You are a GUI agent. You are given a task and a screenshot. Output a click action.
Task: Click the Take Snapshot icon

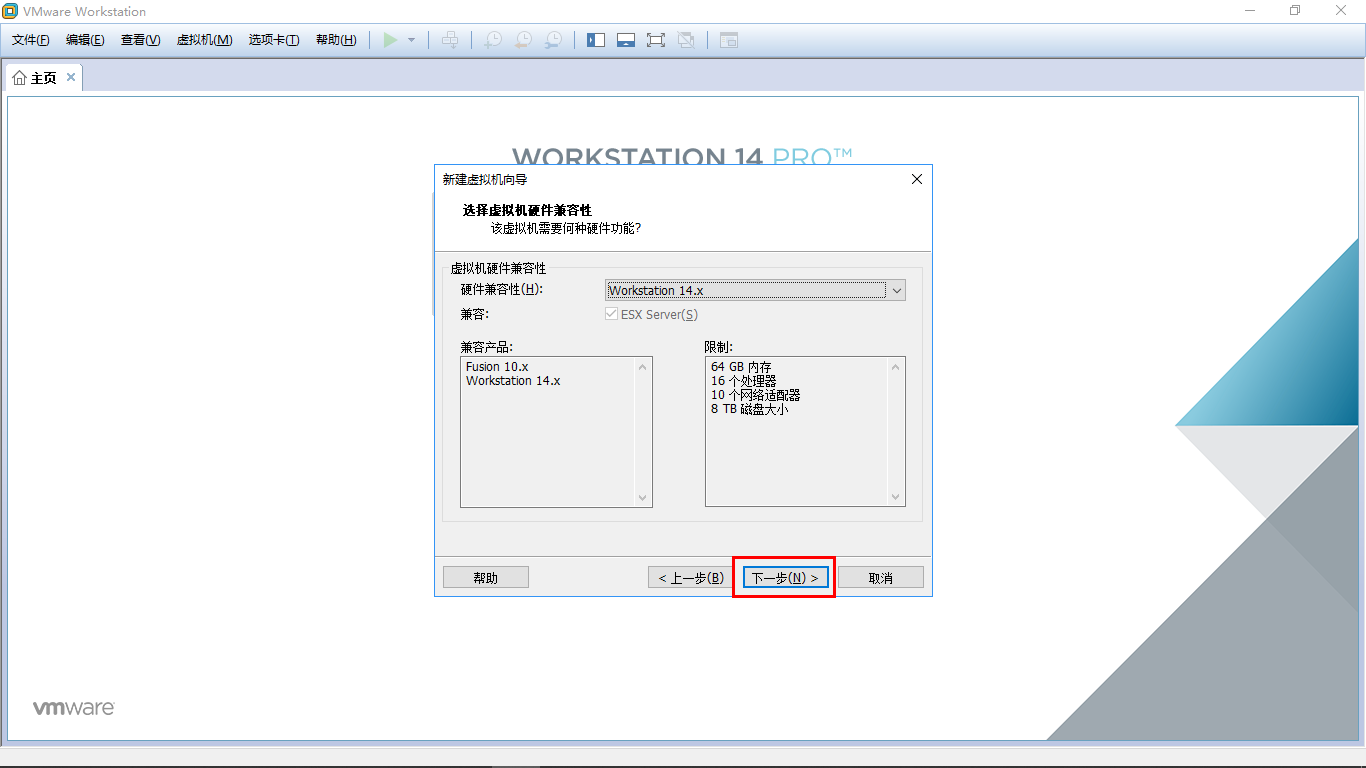492,40
